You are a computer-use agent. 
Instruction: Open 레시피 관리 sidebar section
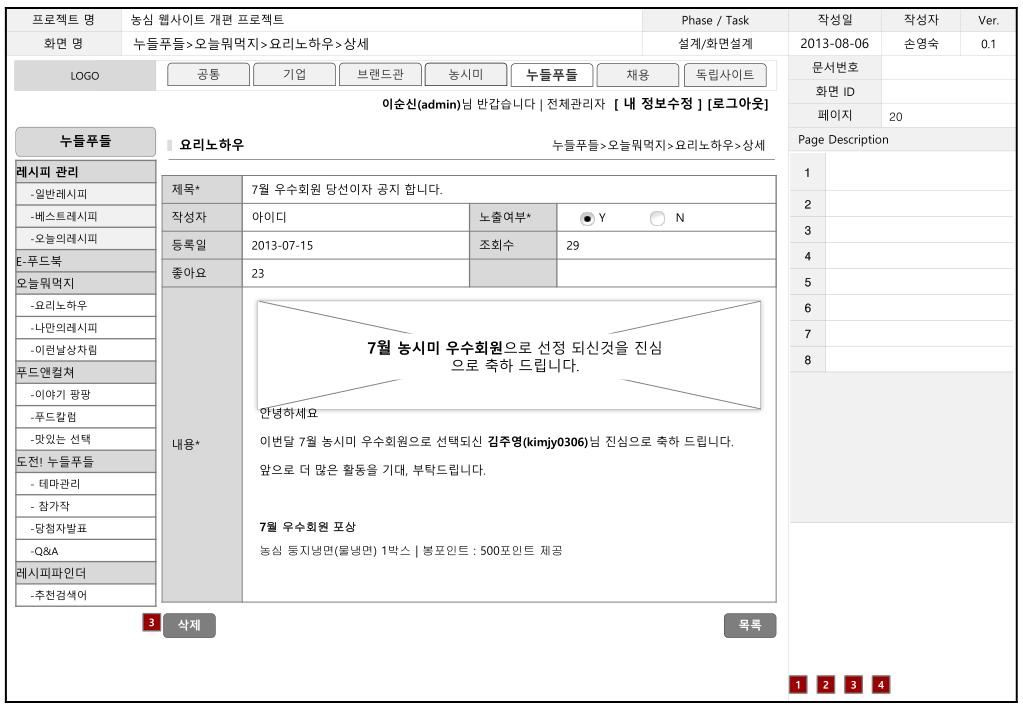(x=85, y=172)
